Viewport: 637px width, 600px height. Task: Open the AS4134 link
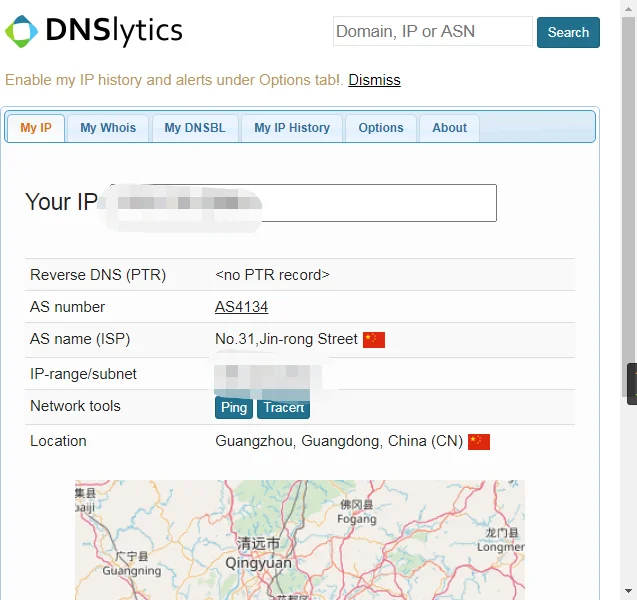pos(241,307)
